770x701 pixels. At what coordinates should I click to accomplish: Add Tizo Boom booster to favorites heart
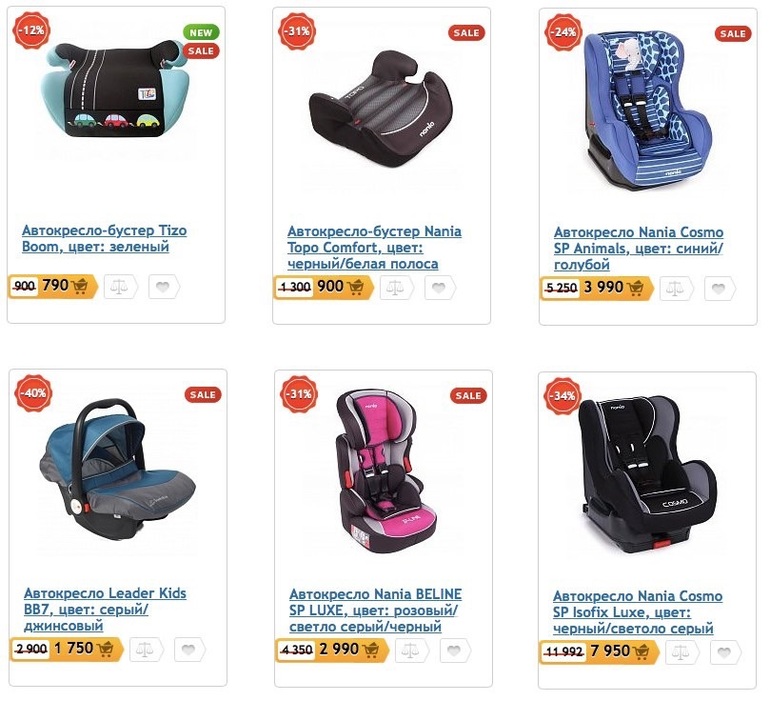[x=164, y=287]
